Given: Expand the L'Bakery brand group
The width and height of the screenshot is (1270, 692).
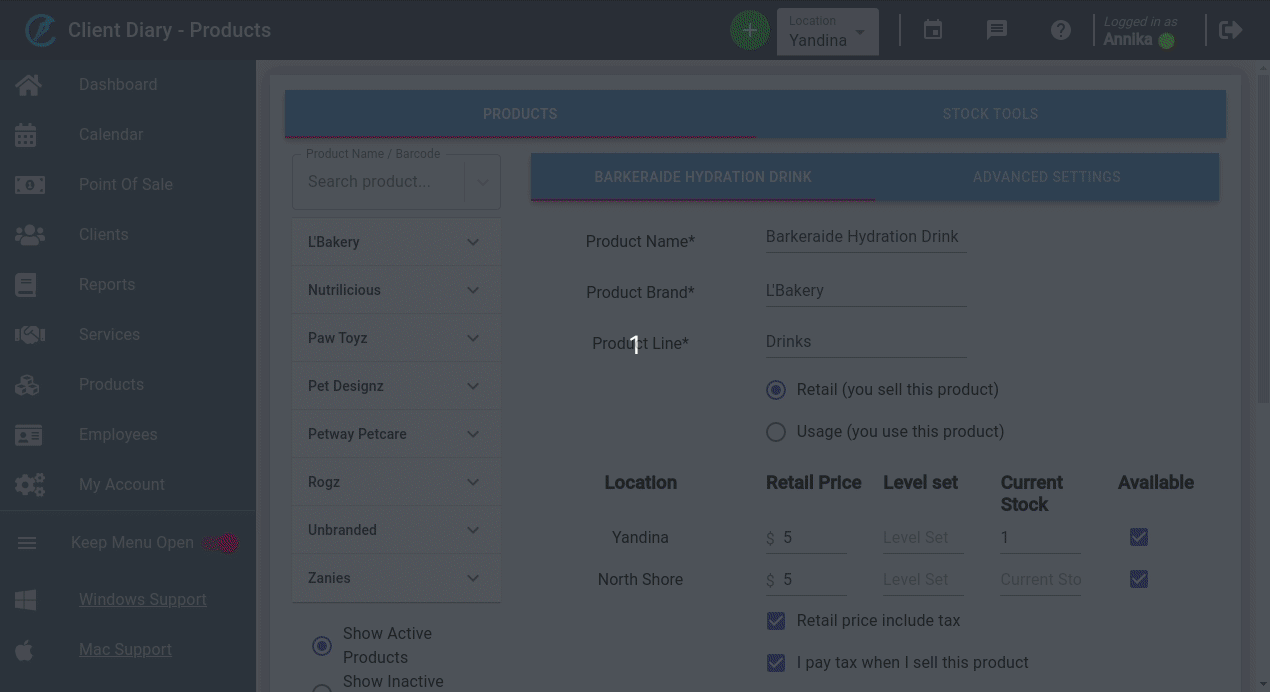Looking at the screenshot, I should [396, 242].
